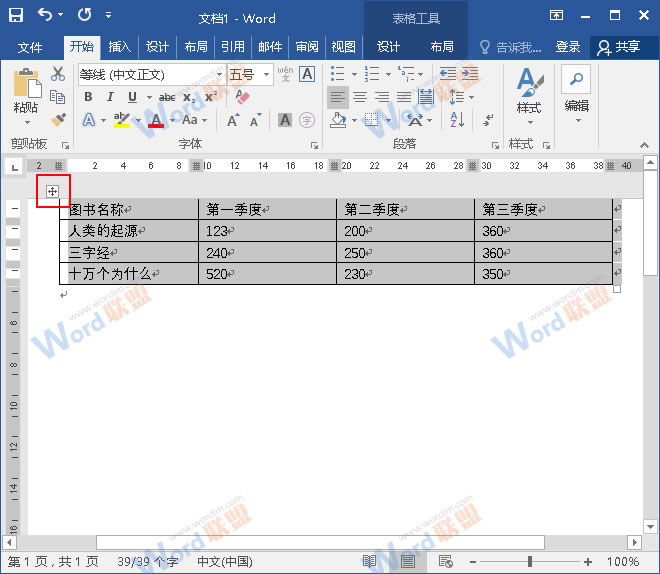Toggle Underline formatting
This screenshot has height=574, width=660.
tap(132, 97)
